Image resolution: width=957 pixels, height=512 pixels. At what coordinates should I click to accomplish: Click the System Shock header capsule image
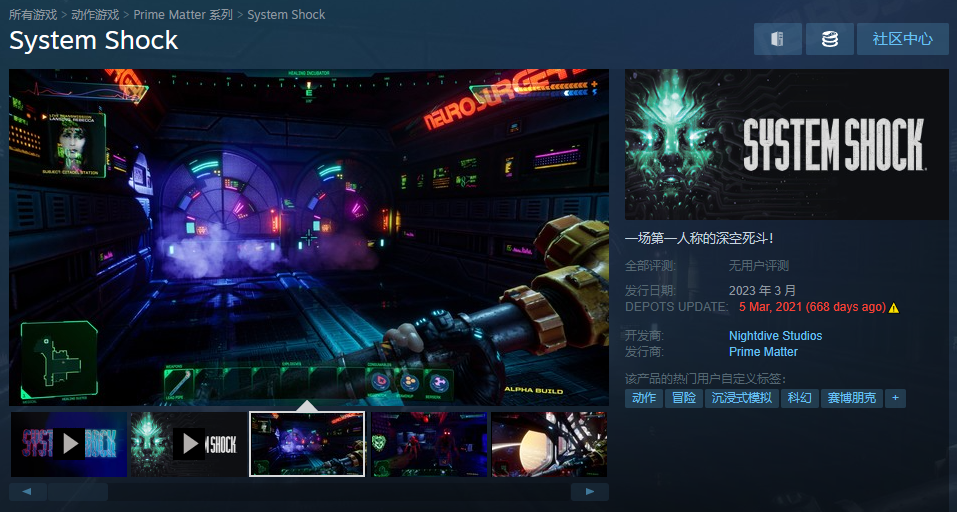pos(787,144)
